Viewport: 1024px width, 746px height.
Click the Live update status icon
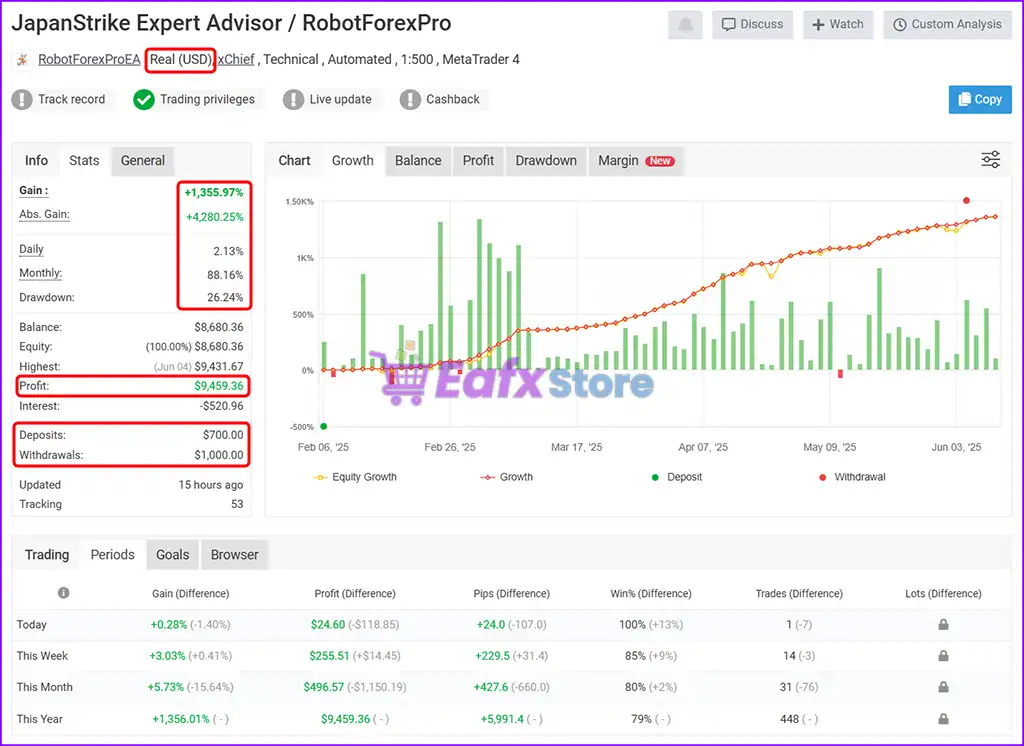click(293, 99)
